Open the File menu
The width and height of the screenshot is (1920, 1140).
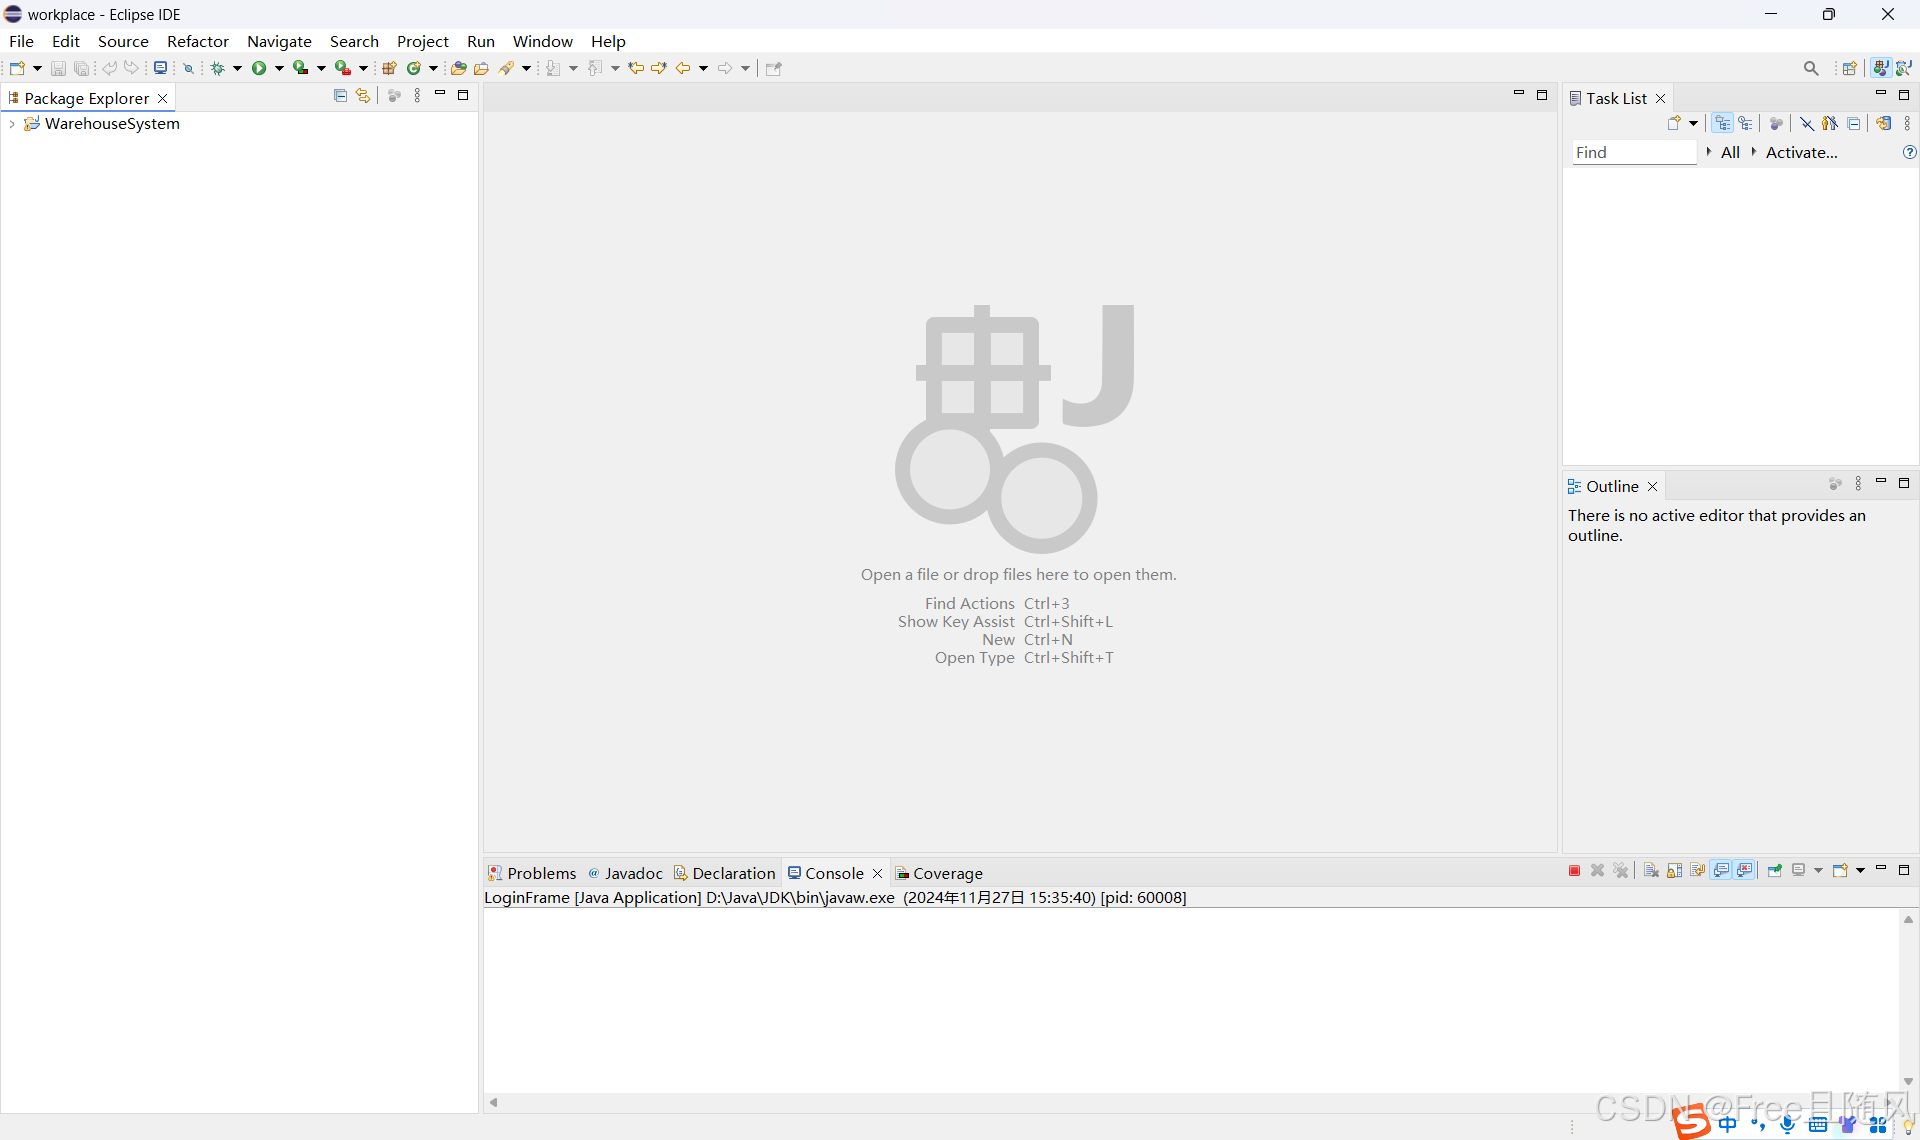coord(21,41)
